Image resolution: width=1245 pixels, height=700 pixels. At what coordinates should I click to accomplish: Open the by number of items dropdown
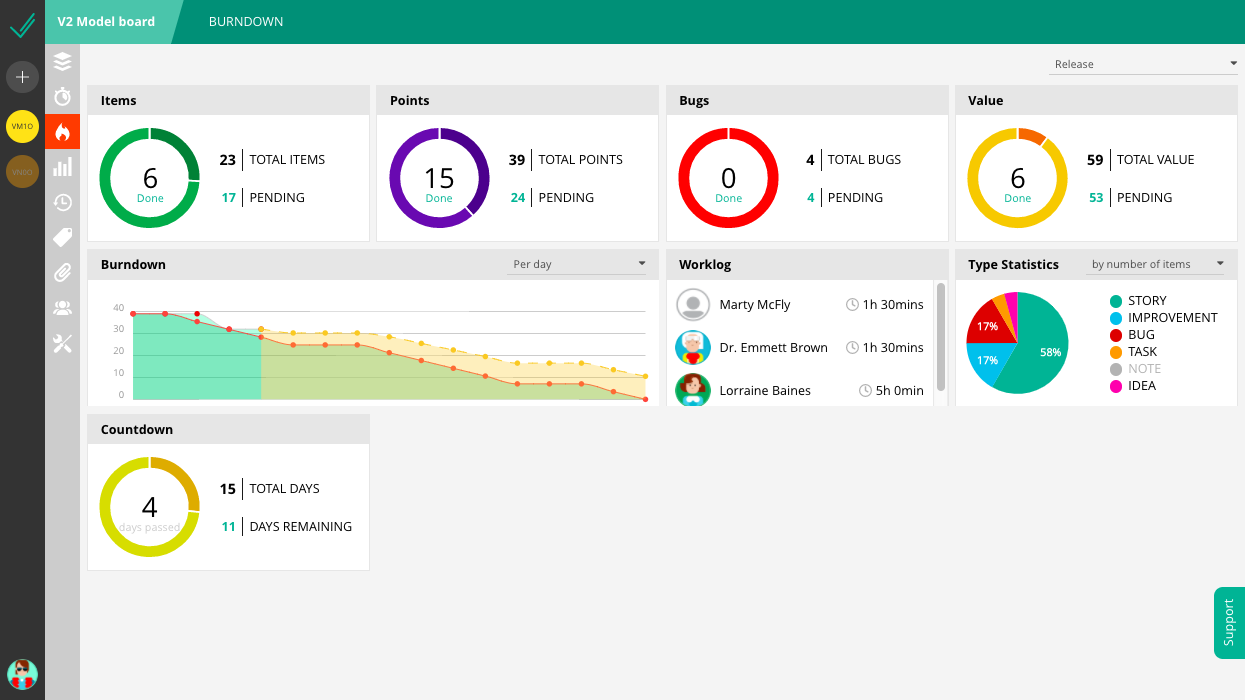[x=1157, y=265]
